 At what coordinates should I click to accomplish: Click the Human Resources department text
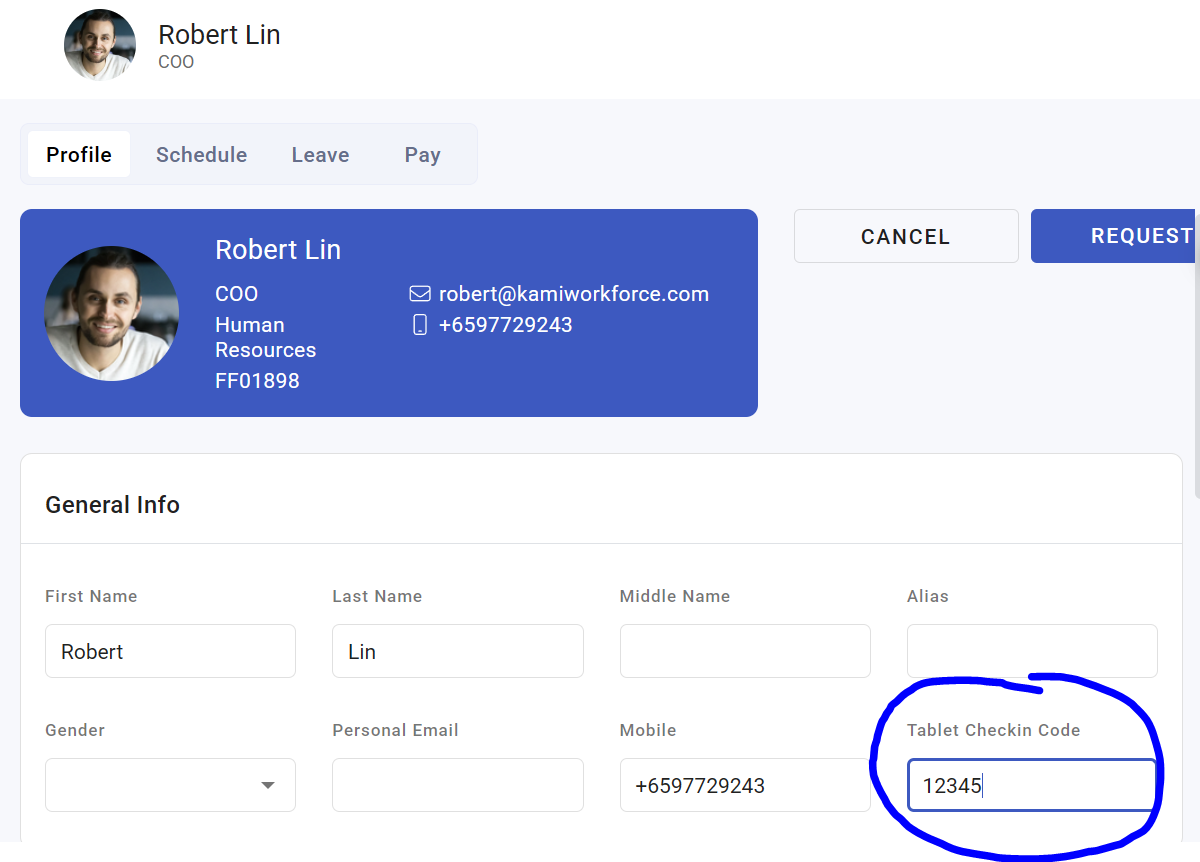coord(265,337)
